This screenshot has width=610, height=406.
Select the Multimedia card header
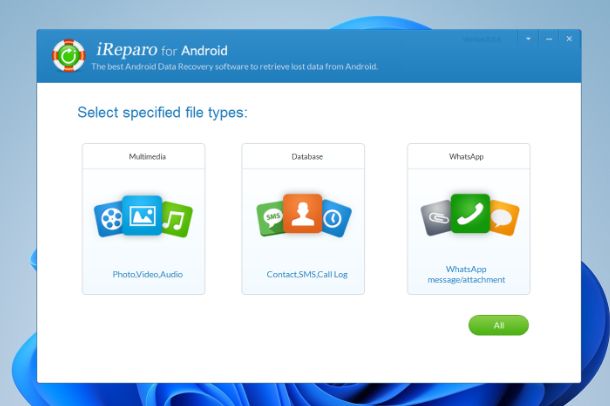144,156
